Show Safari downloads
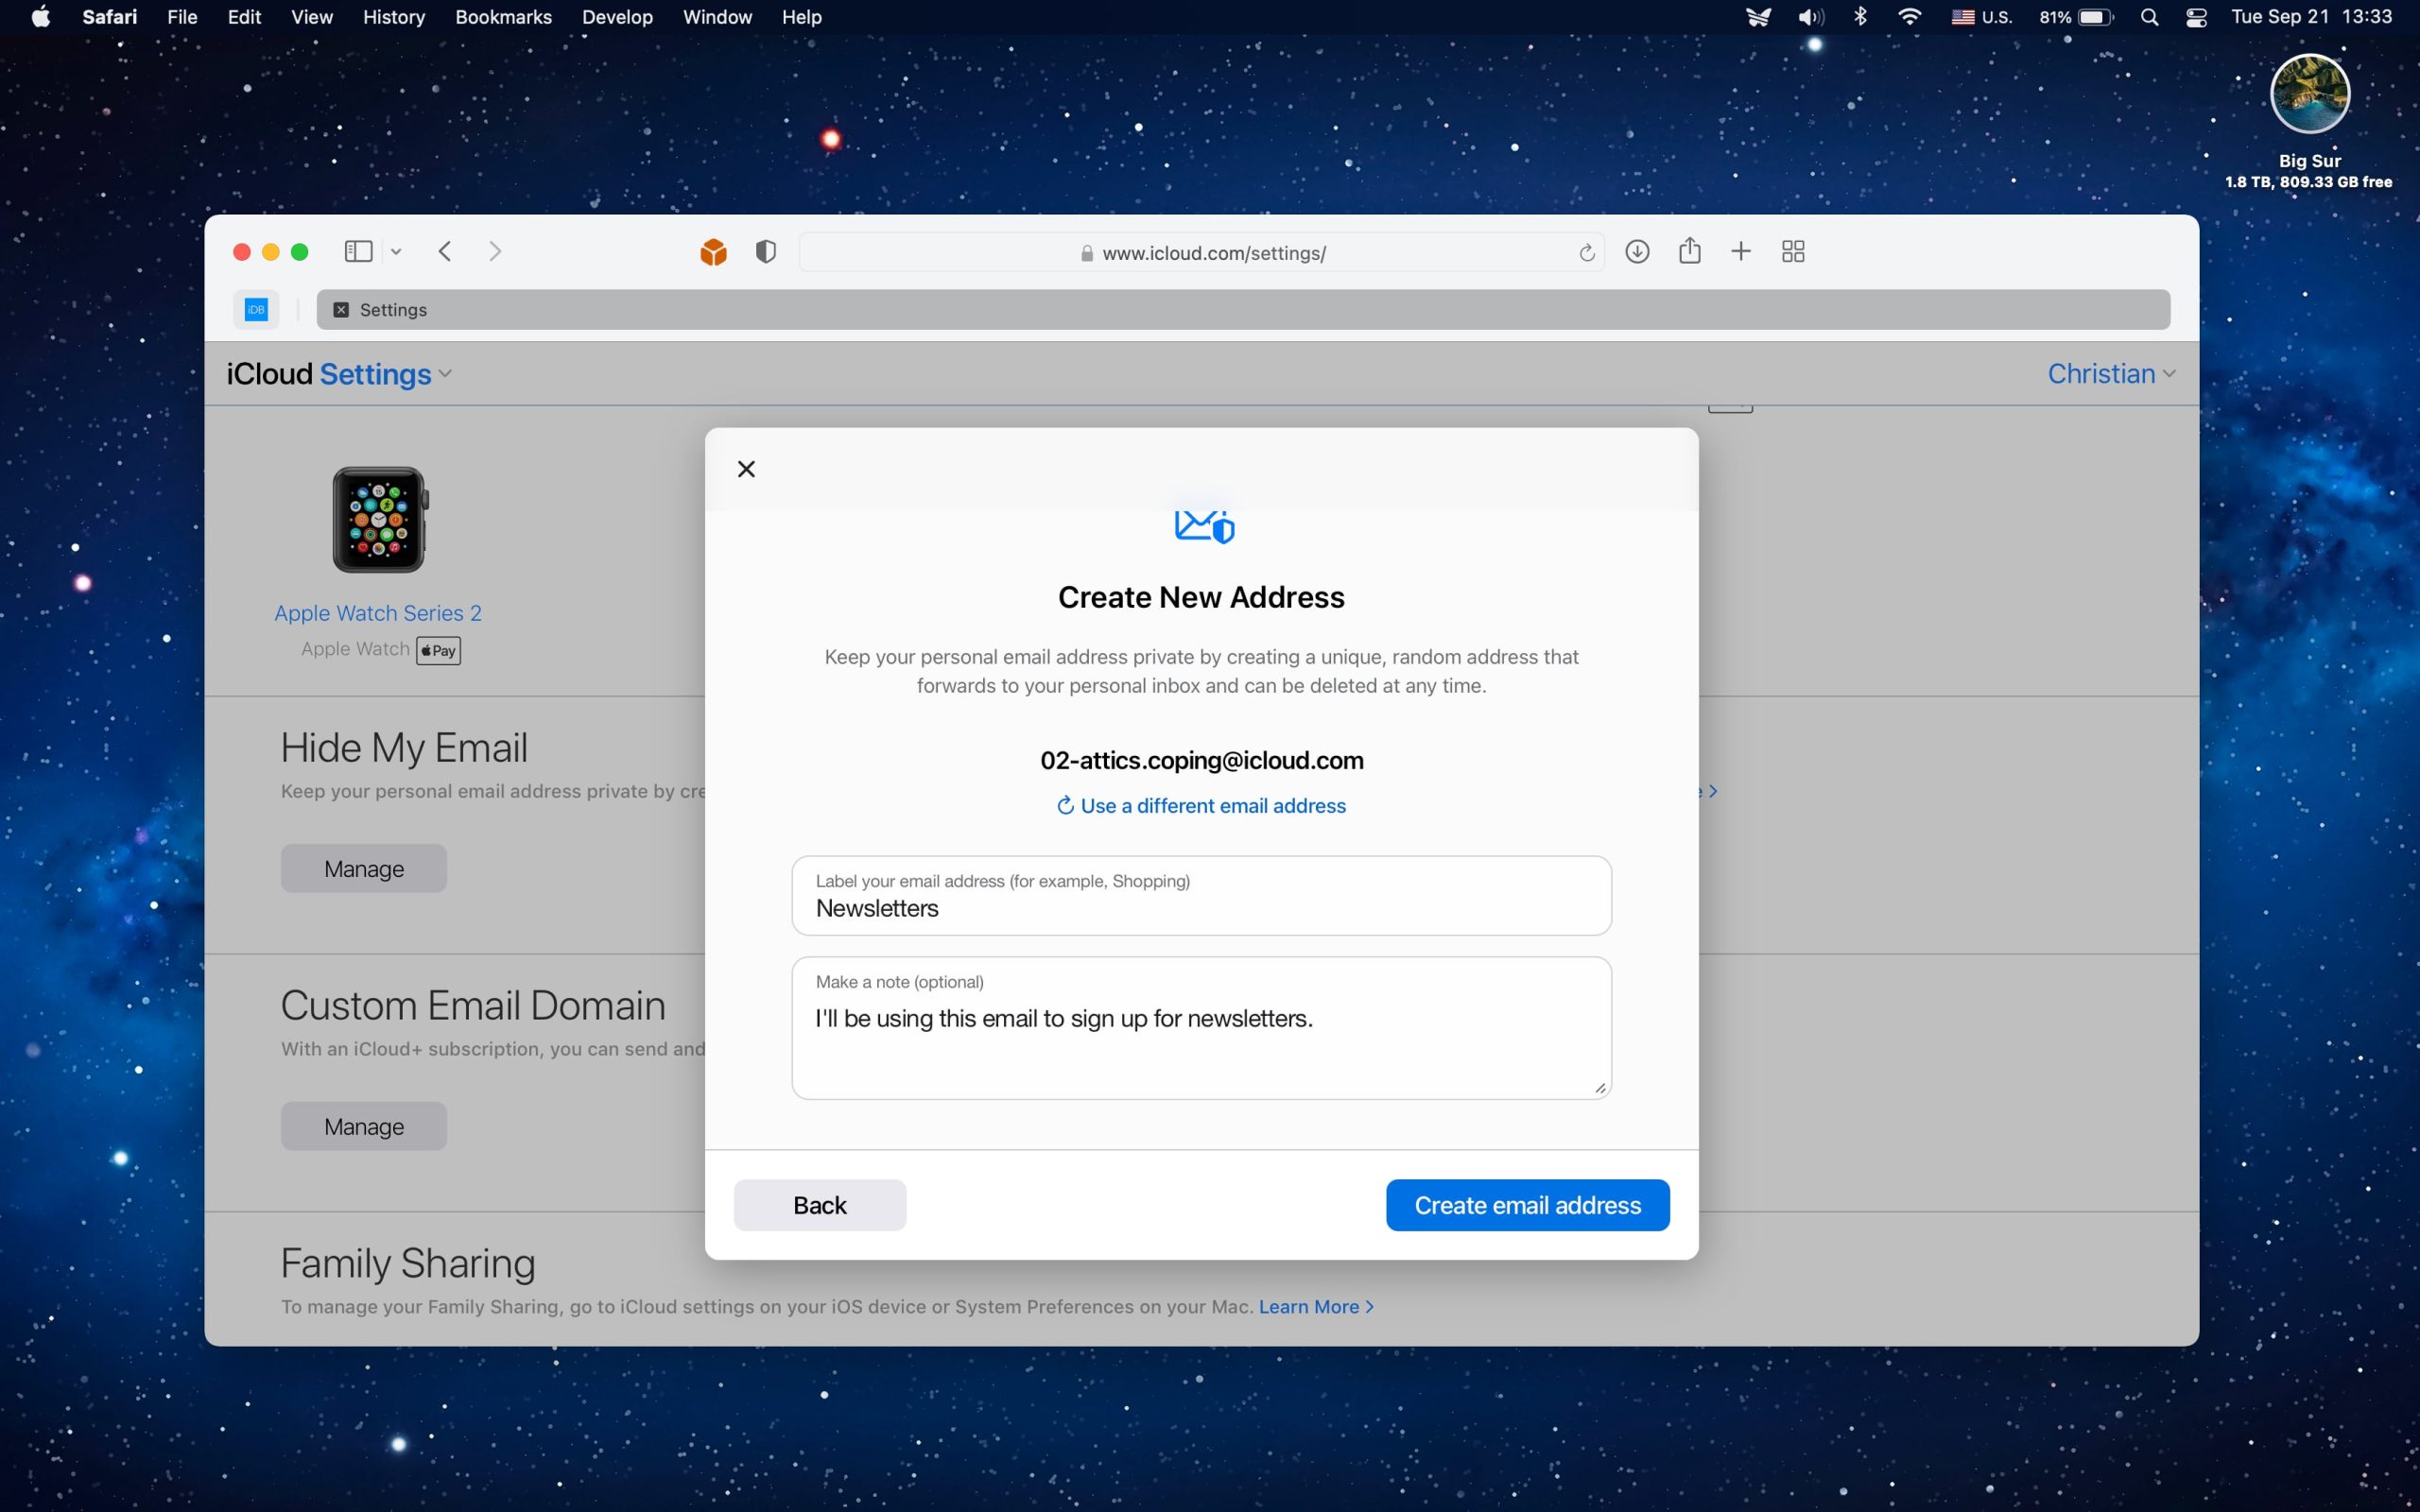The image size is (2420, 1512). point(1637,252)
